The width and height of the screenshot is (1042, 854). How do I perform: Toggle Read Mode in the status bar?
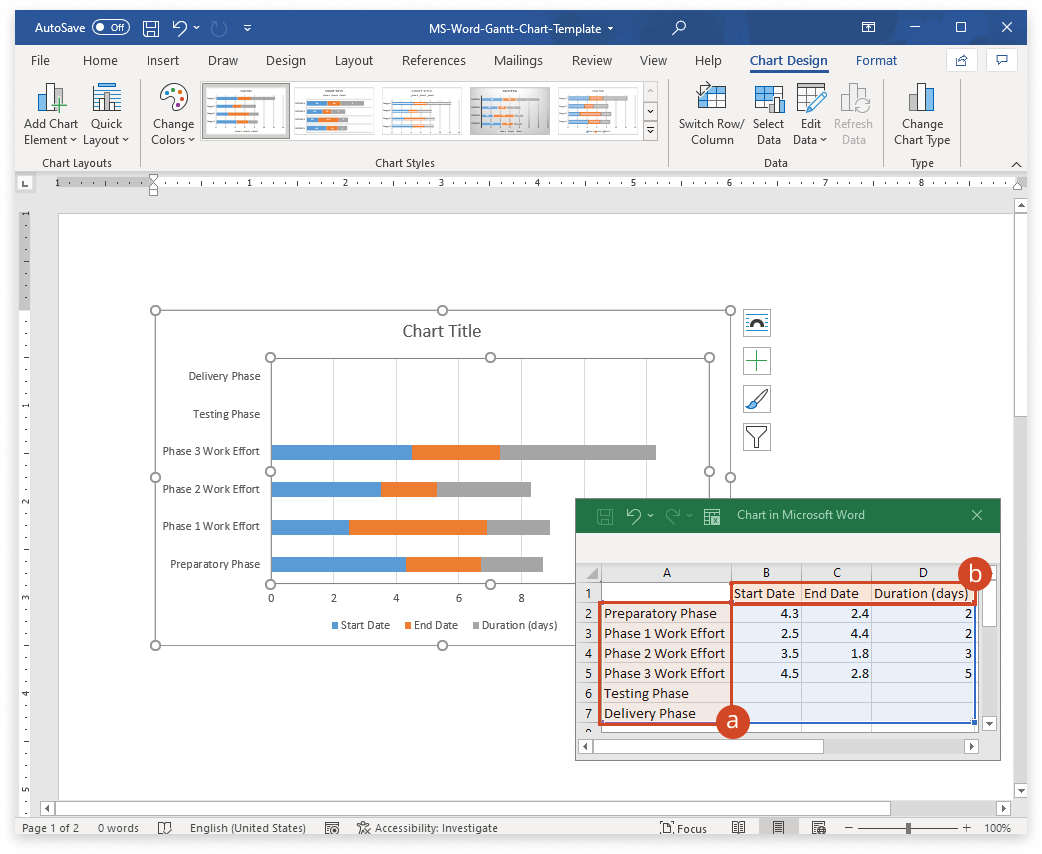click(739, 828)
